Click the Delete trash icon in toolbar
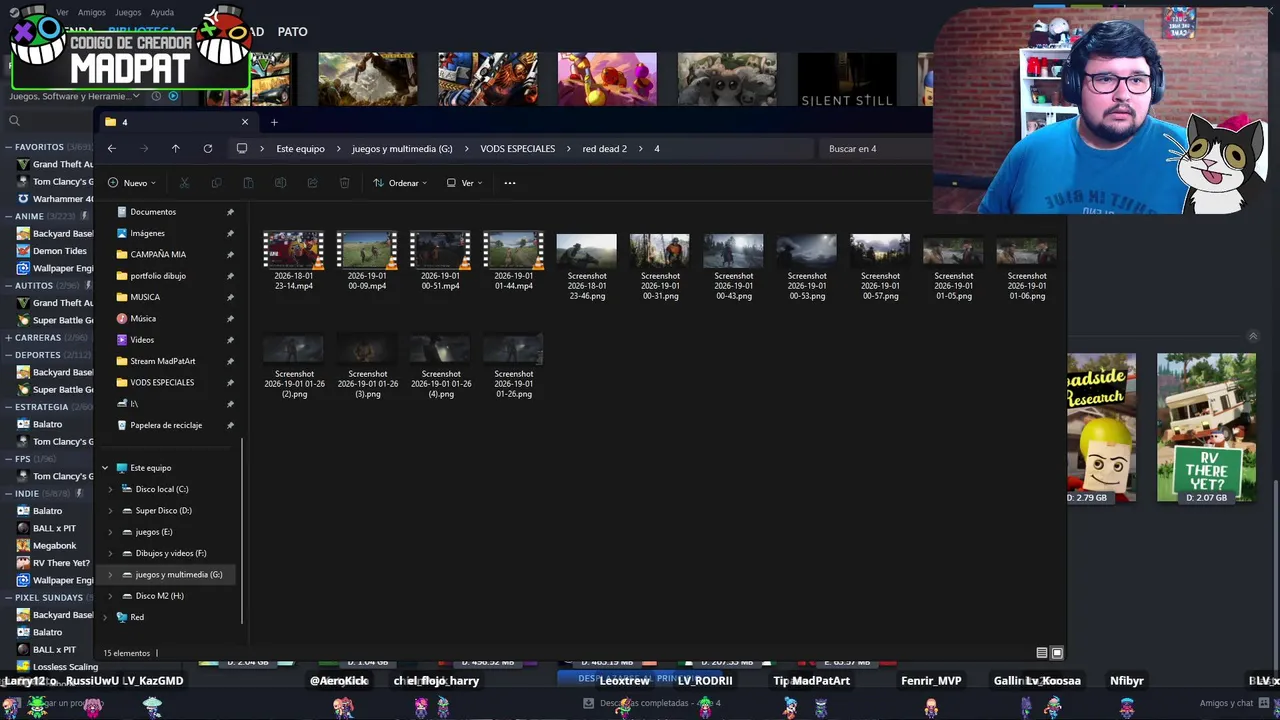The width and height of the screenshot is (1280, 720). [344, 183]
